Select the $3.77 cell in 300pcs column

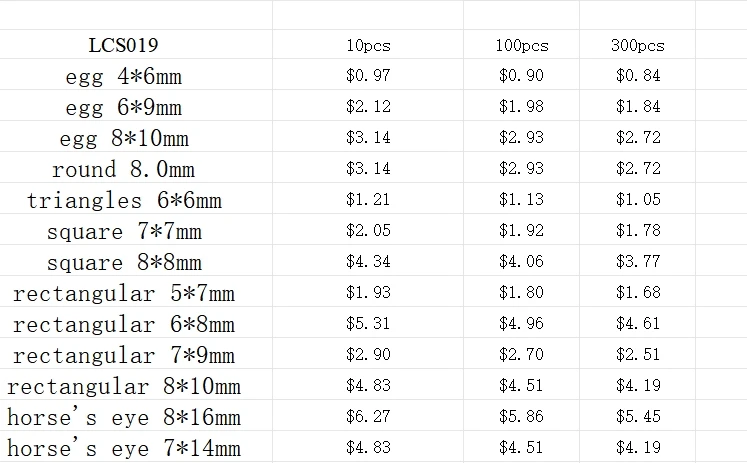tap(637, 262)
